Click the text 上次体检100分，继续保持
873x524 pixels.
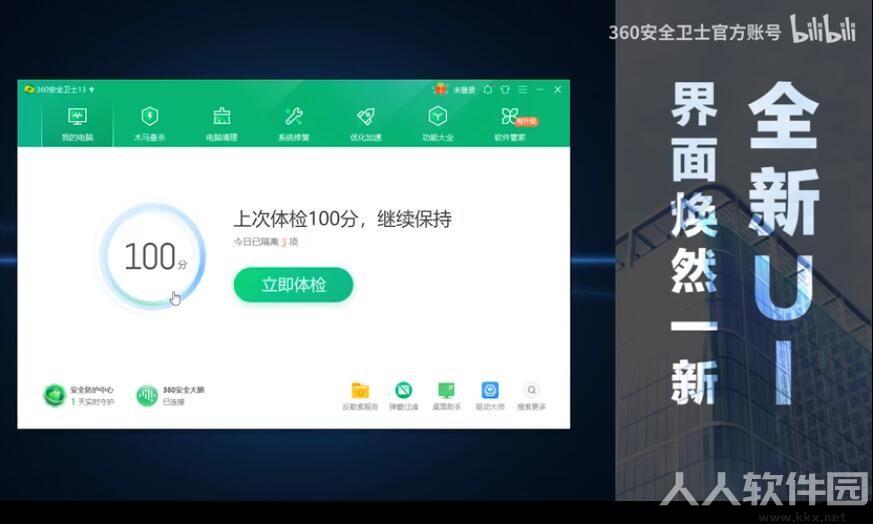pyautogui.click(x=342, y=219)
